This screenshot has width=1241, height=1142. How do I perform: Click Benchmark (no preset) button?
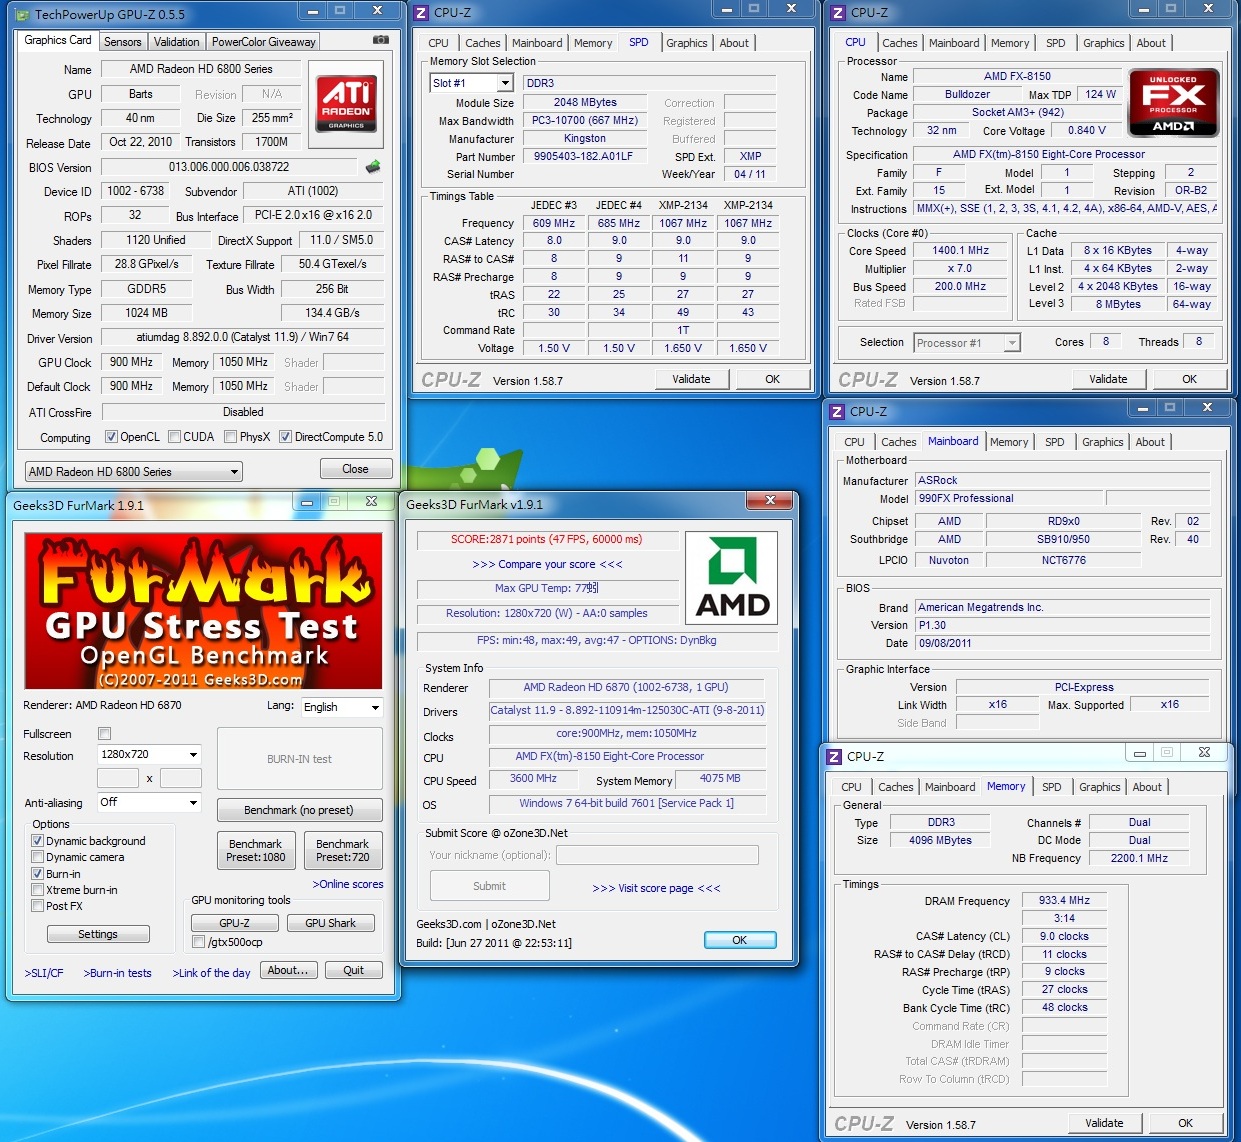coord(299,810)
